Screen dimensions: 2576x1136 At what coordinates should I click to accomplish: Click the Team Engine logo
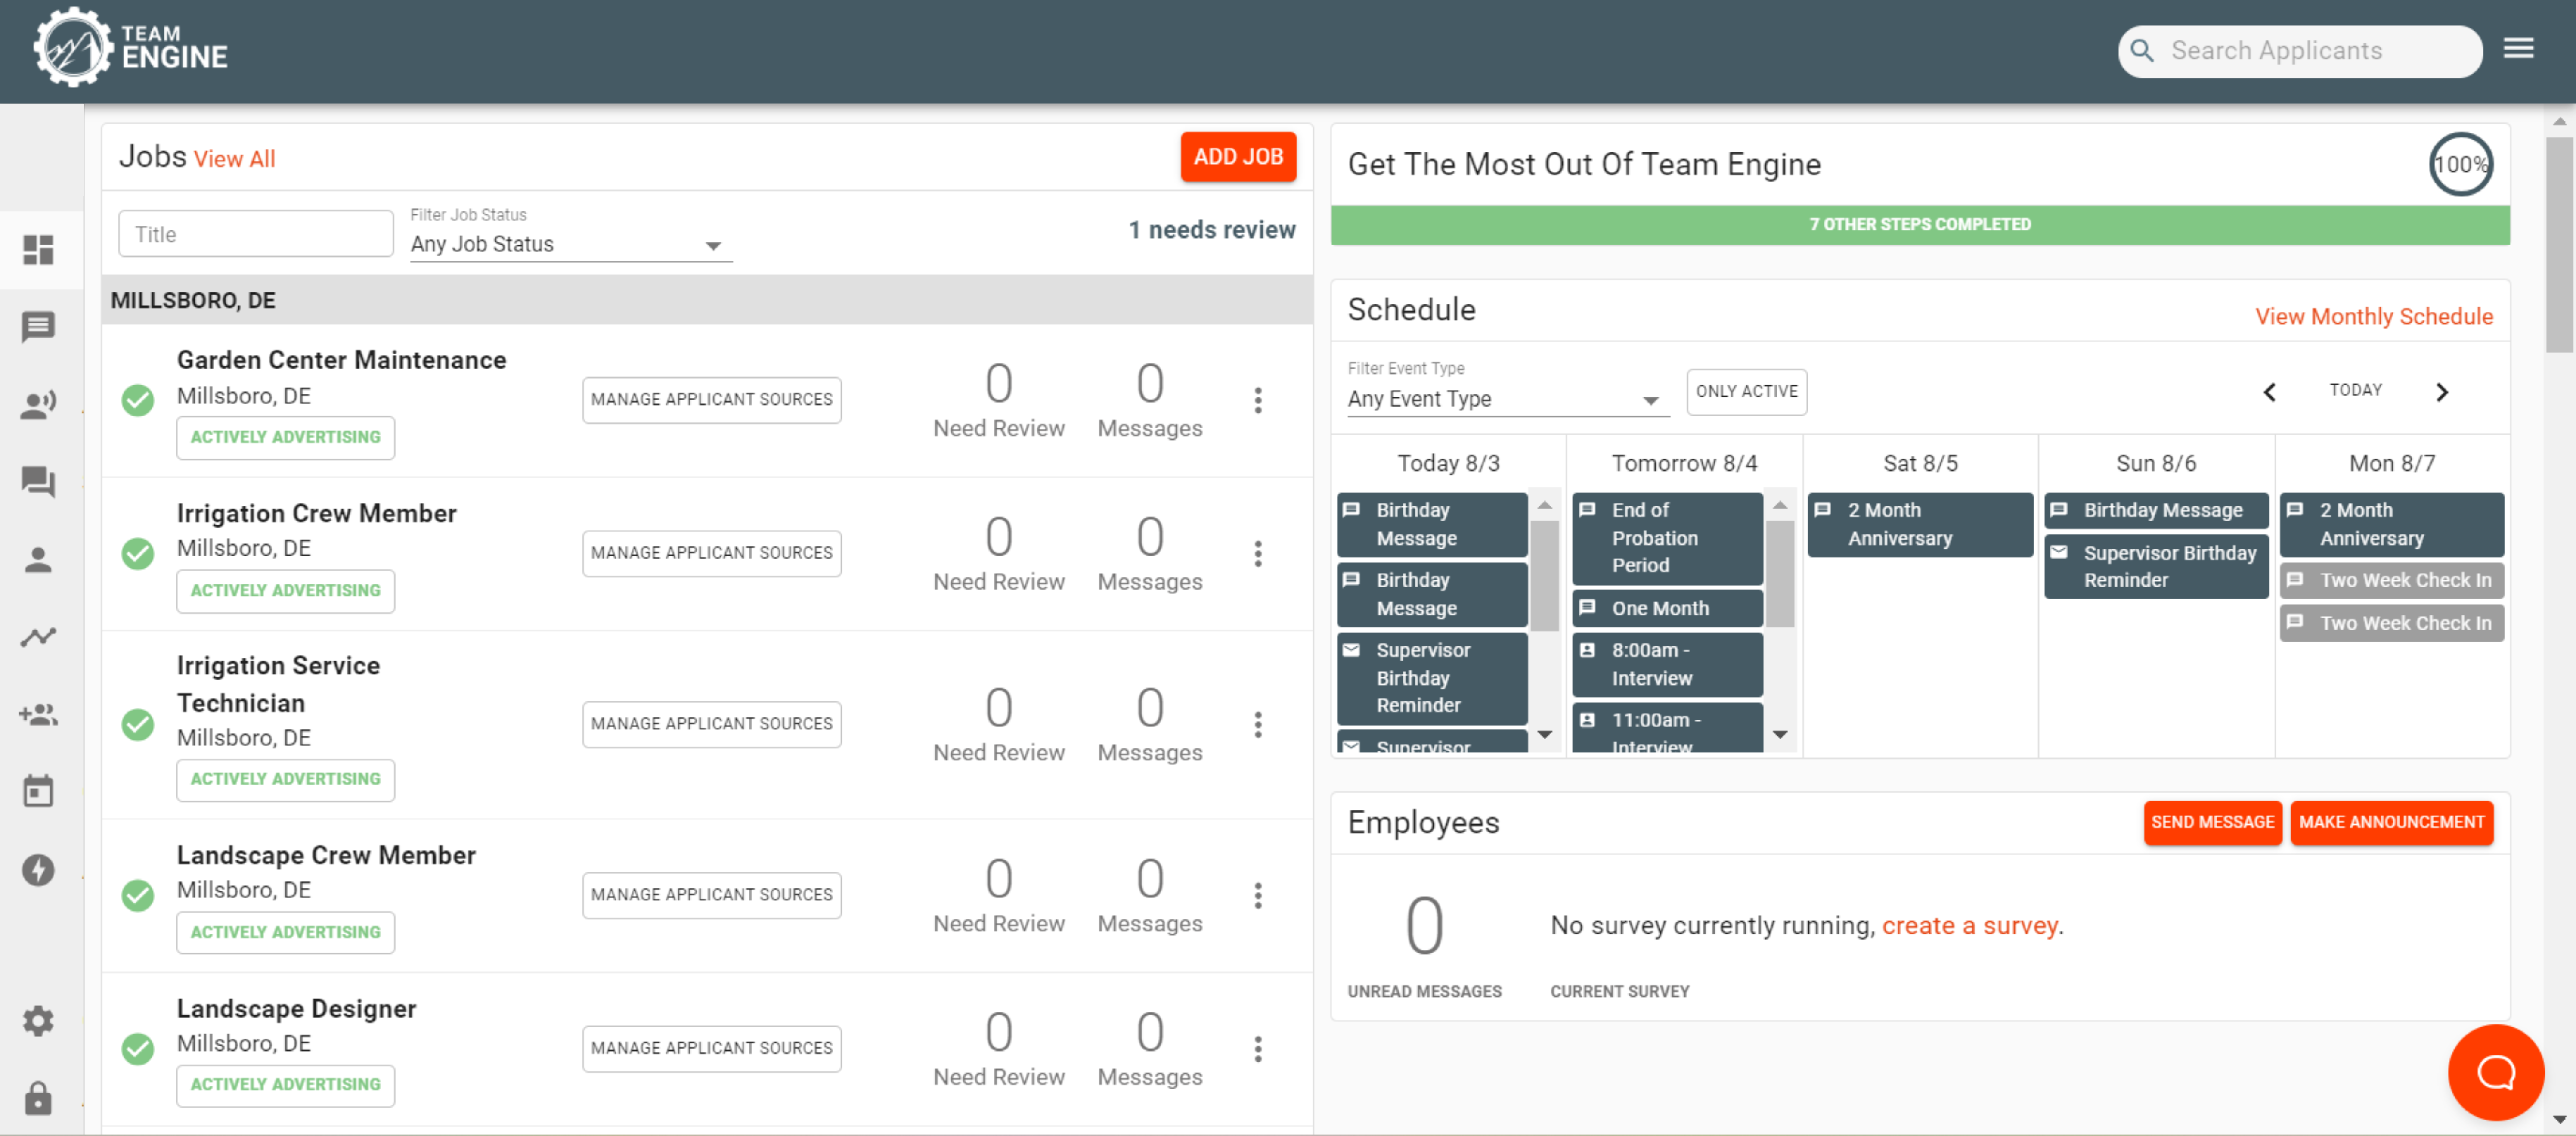(131, 48)
